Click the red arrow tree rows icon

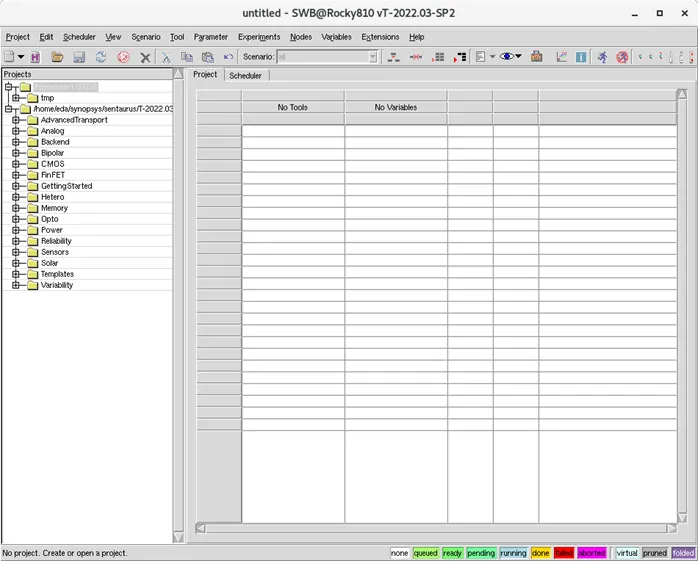pos(460,57)
